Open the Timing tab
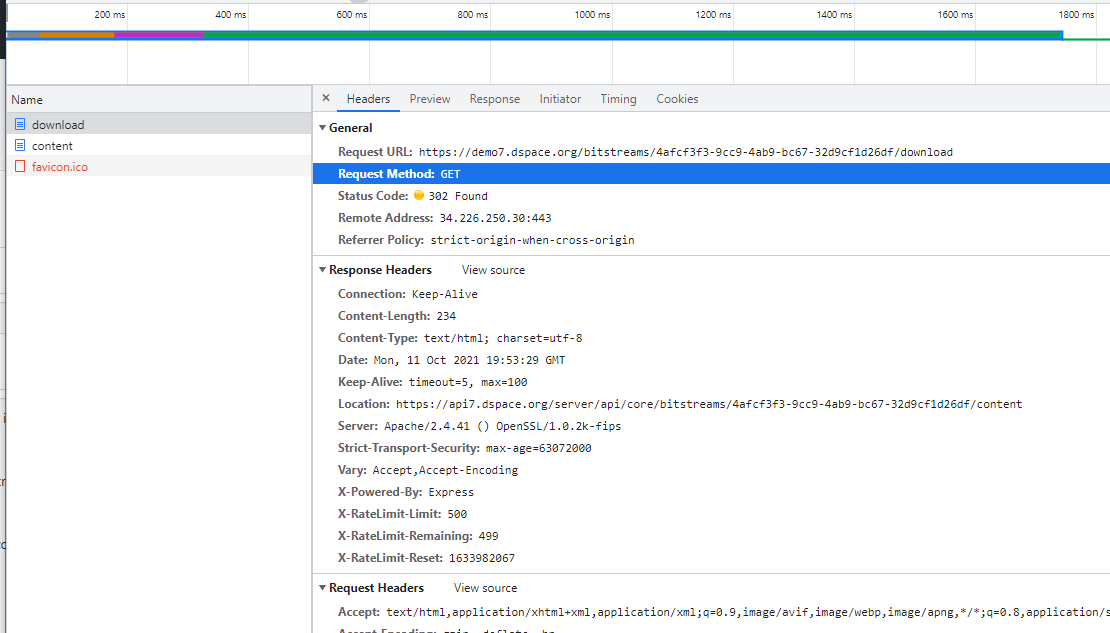1110x633 pixels. pos(618,99)
